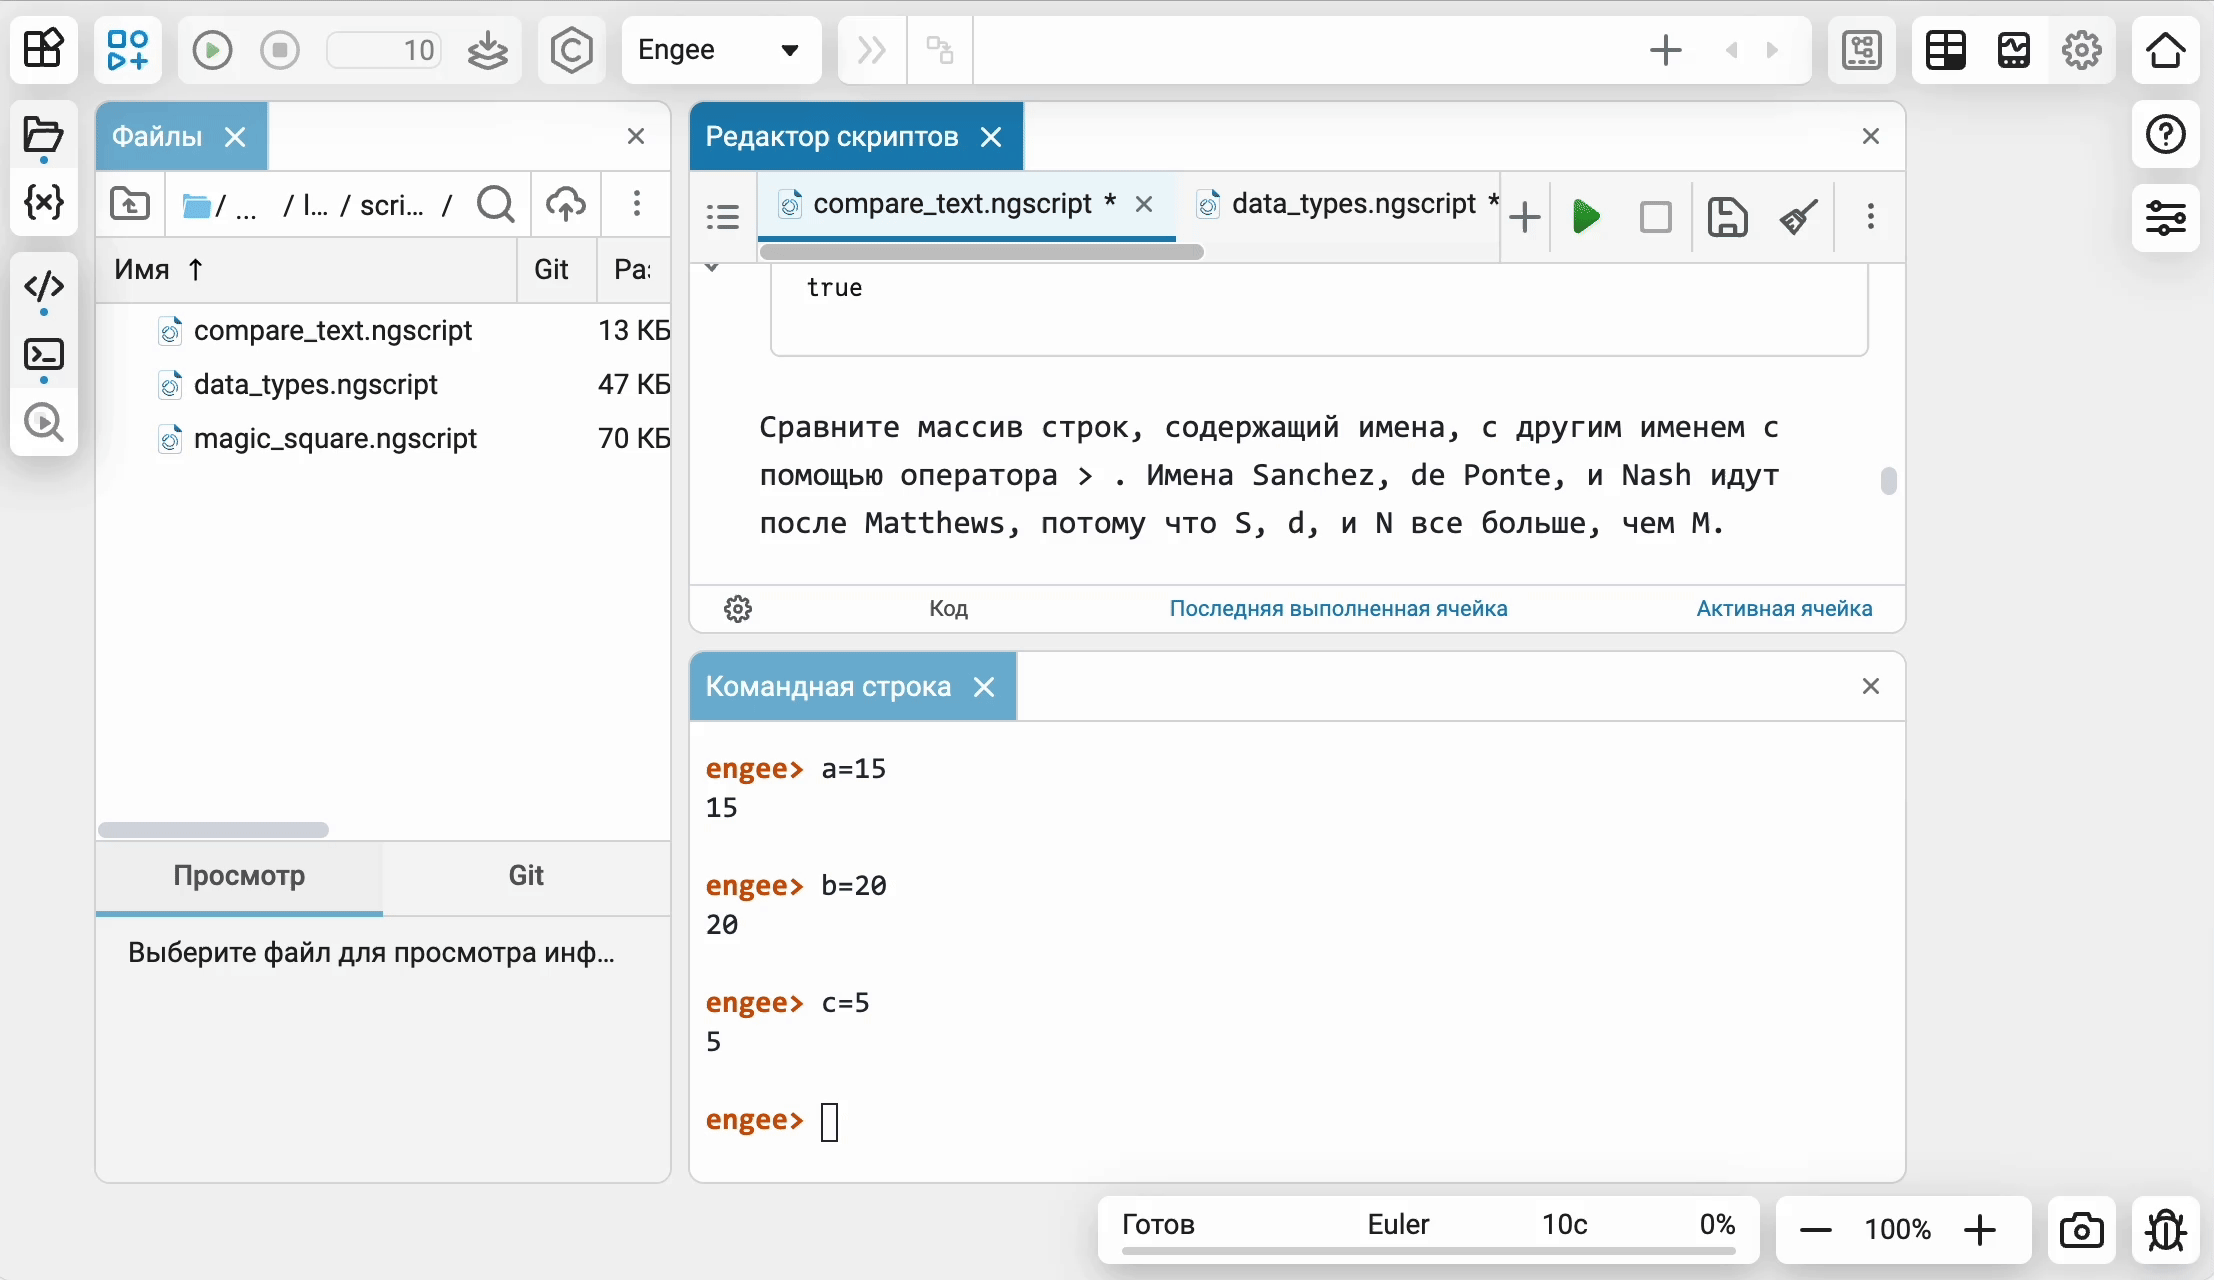Open the Euler solver status entry
This screenshot has width=2214, height=1280.
pos(1398,1225)
